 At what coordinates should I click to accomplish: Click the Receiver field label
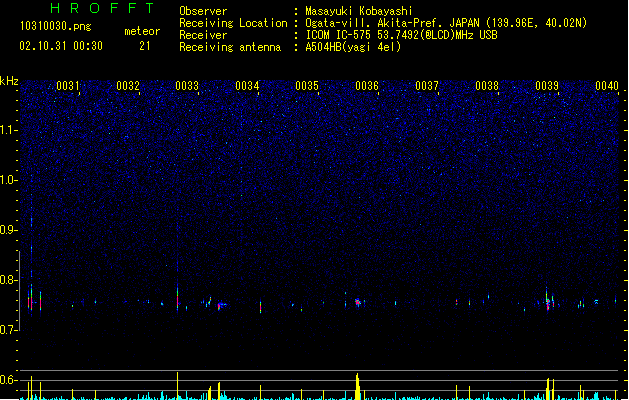[203, 35]
